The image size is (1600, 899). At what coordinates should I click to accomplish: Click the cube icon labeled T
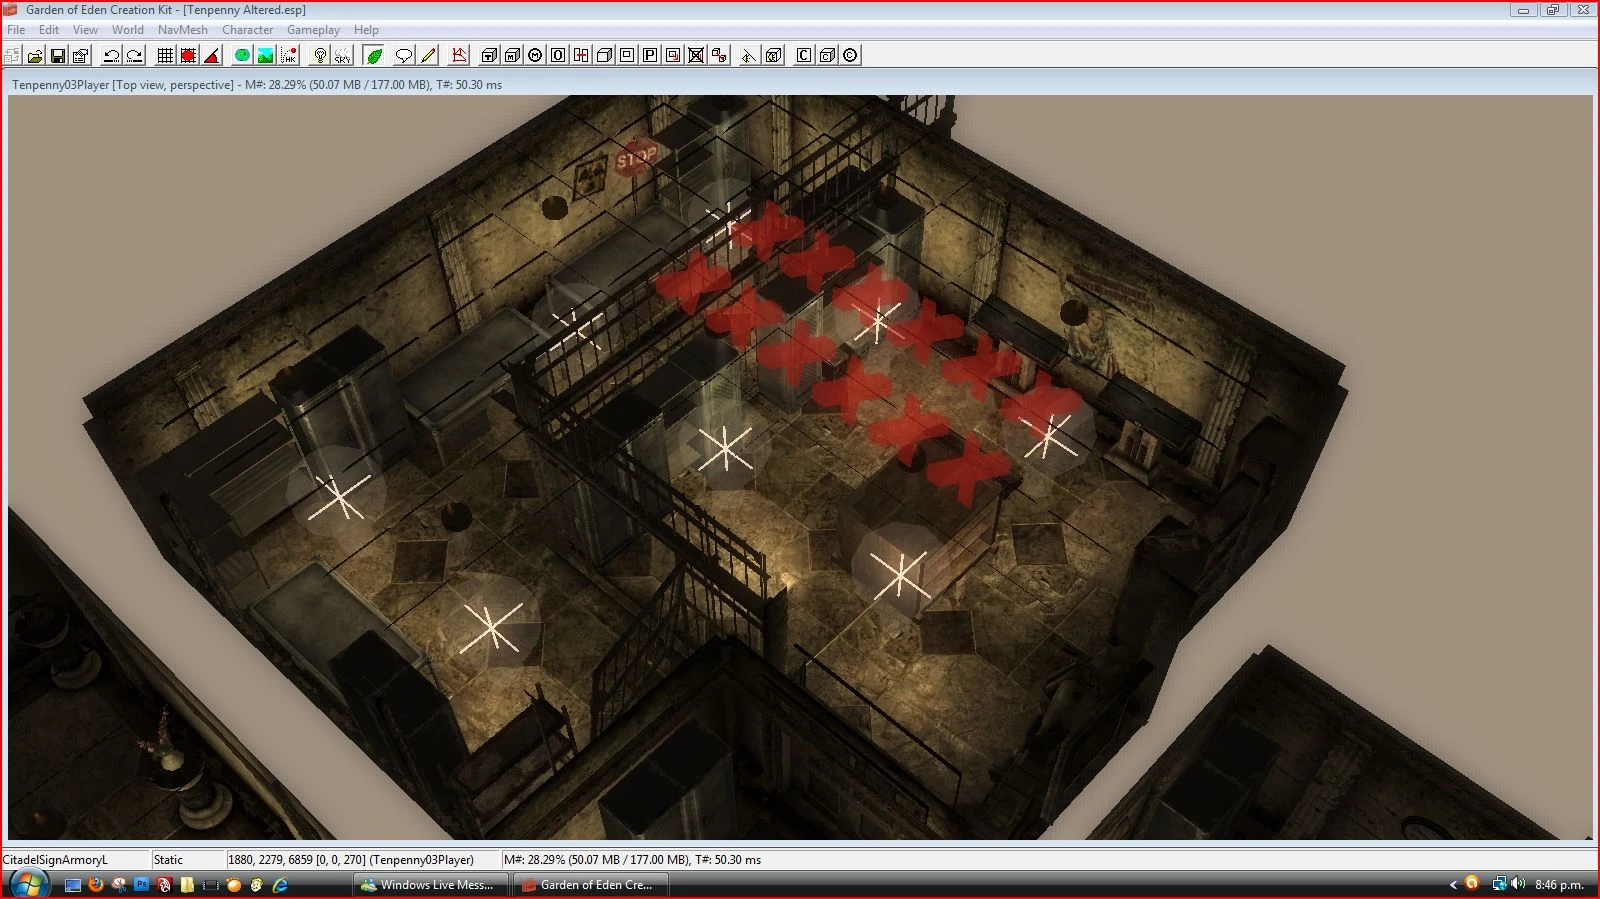(x=489, y=55)
